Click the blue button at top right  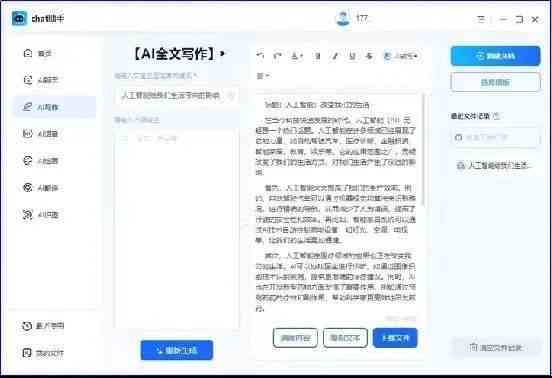tap(495, 56)
